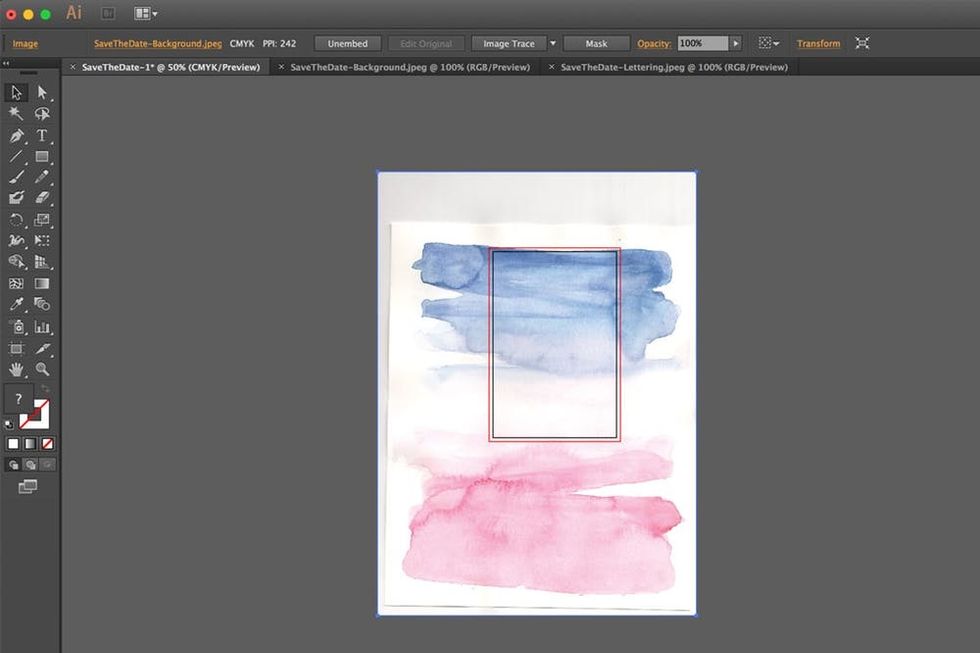This screenshot has height=653, width=980.
Task: Choose the Paintbrush tool
Action: click(x=16, y=177)
